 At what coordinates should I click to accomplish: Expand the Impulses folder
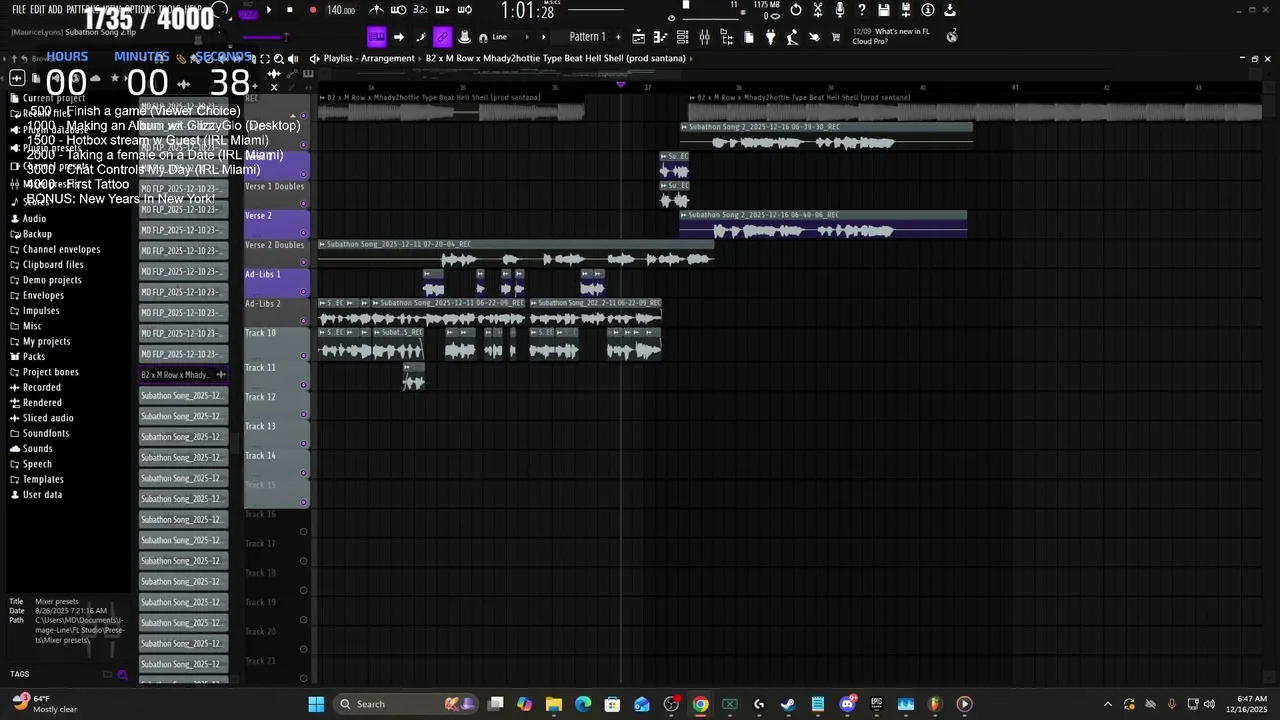coord(41,311)
